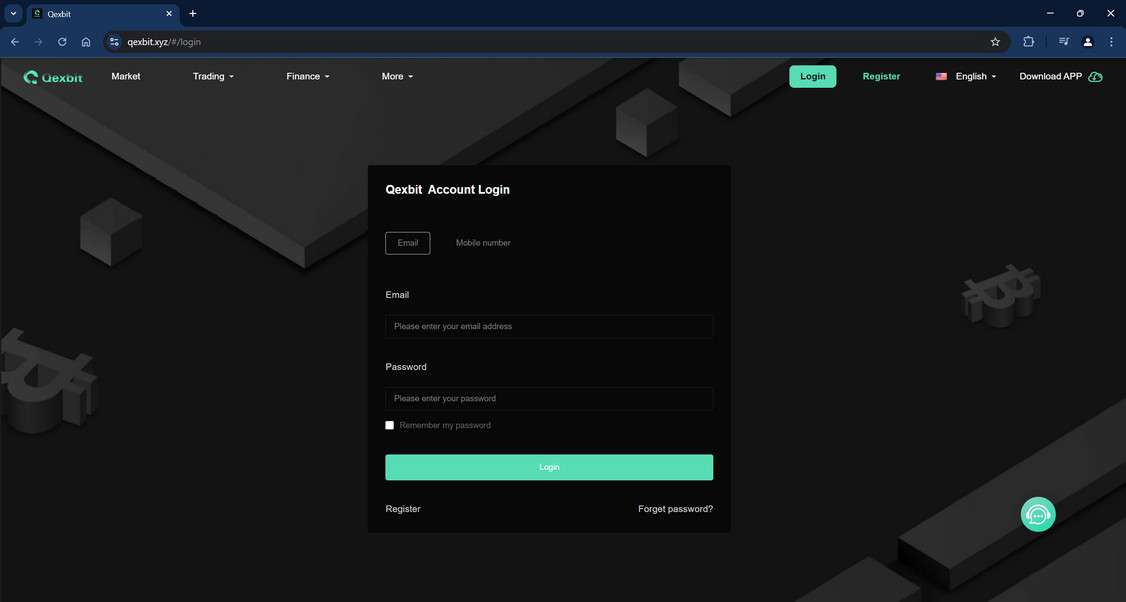Open the Download APP cloud icon
This screenshot has height=602, width=1126.
[1094, 76]
